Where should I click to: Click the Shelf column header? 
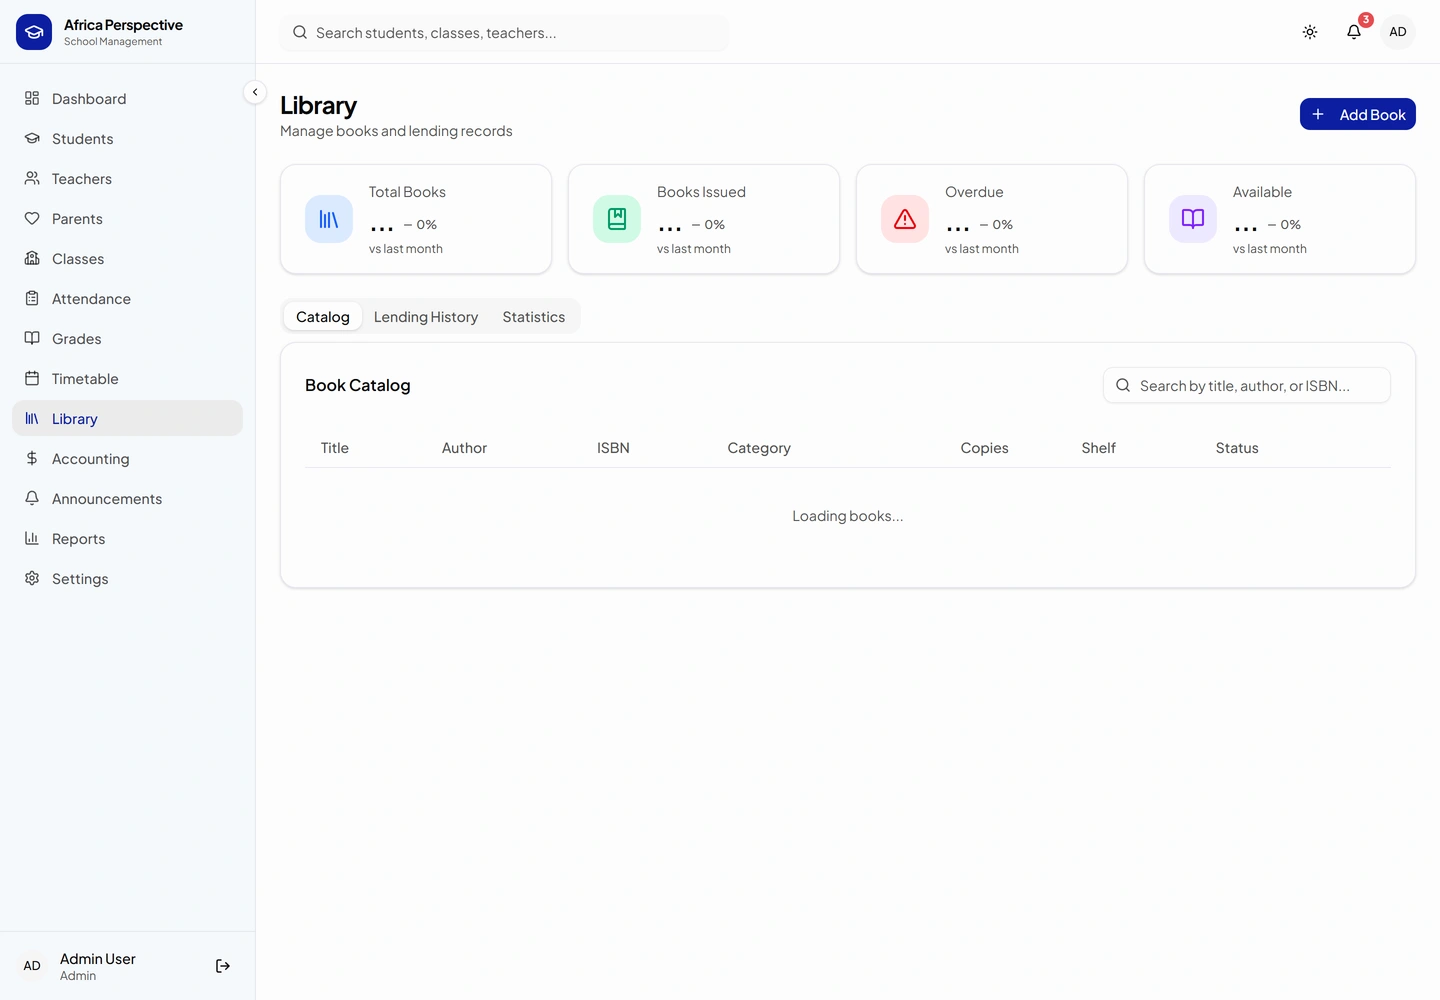click(x=1098, y=448)
